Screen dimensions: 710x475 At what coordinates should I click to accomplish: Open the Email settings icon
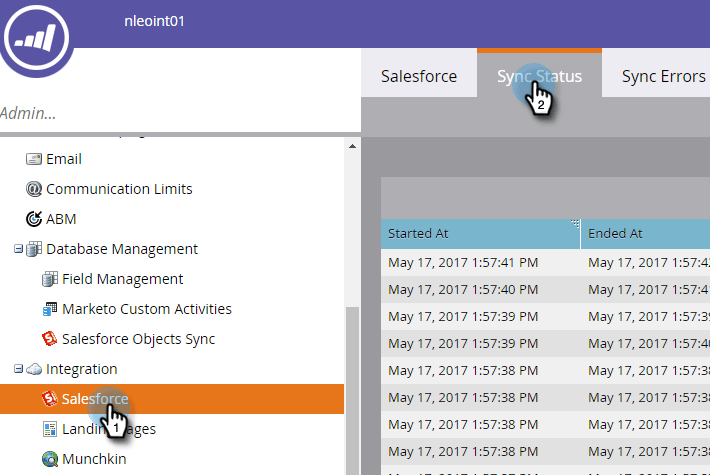click(34, 159)
